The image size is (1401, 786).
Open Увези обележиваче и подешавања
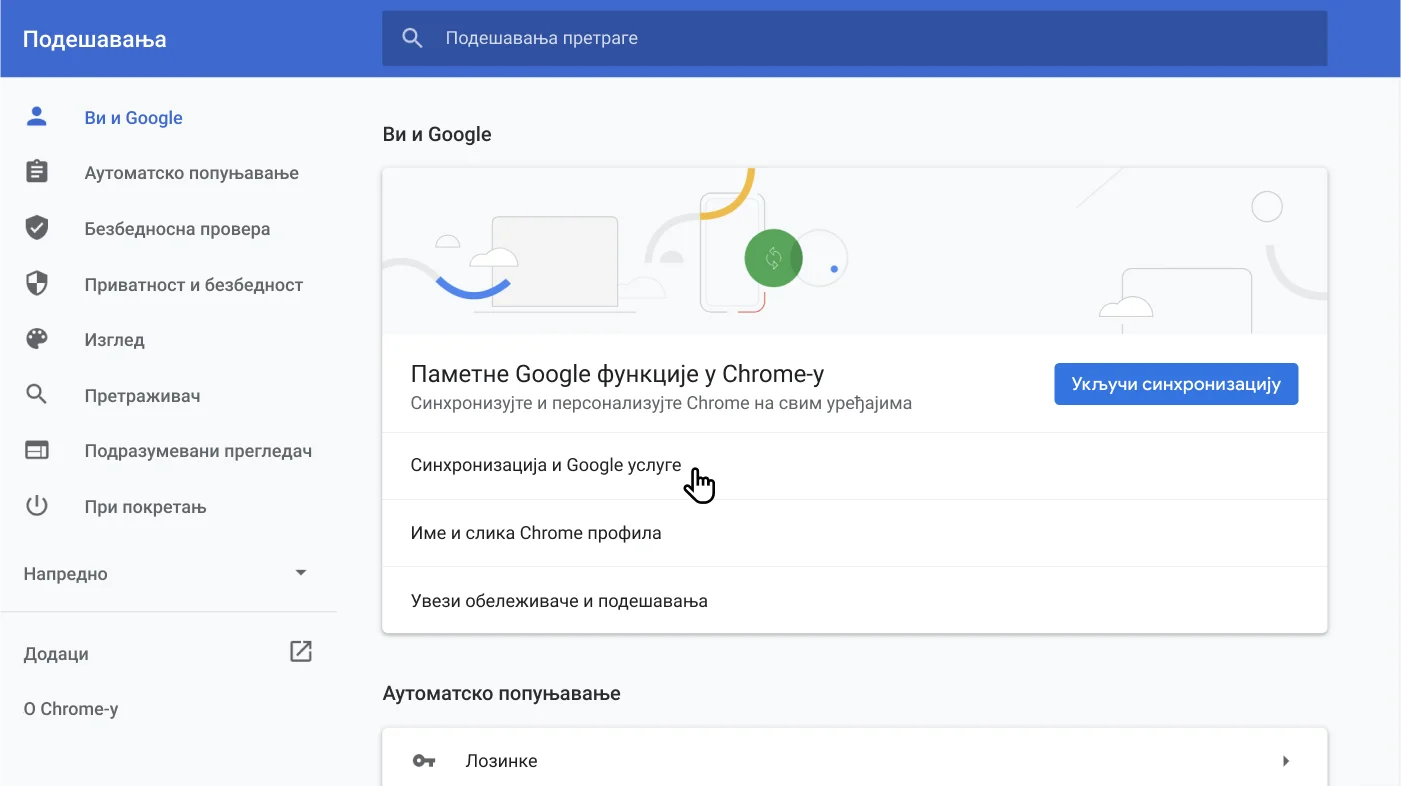pos(559,600)
